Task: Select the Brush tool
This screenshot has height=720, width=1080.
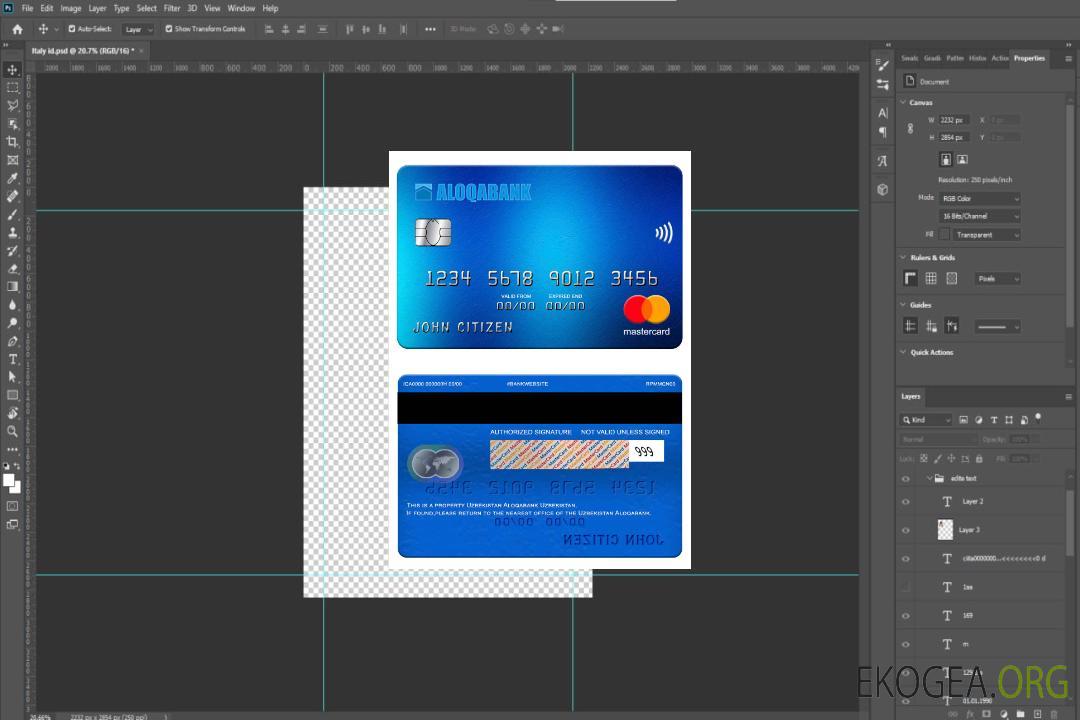Action: [12, 214]
